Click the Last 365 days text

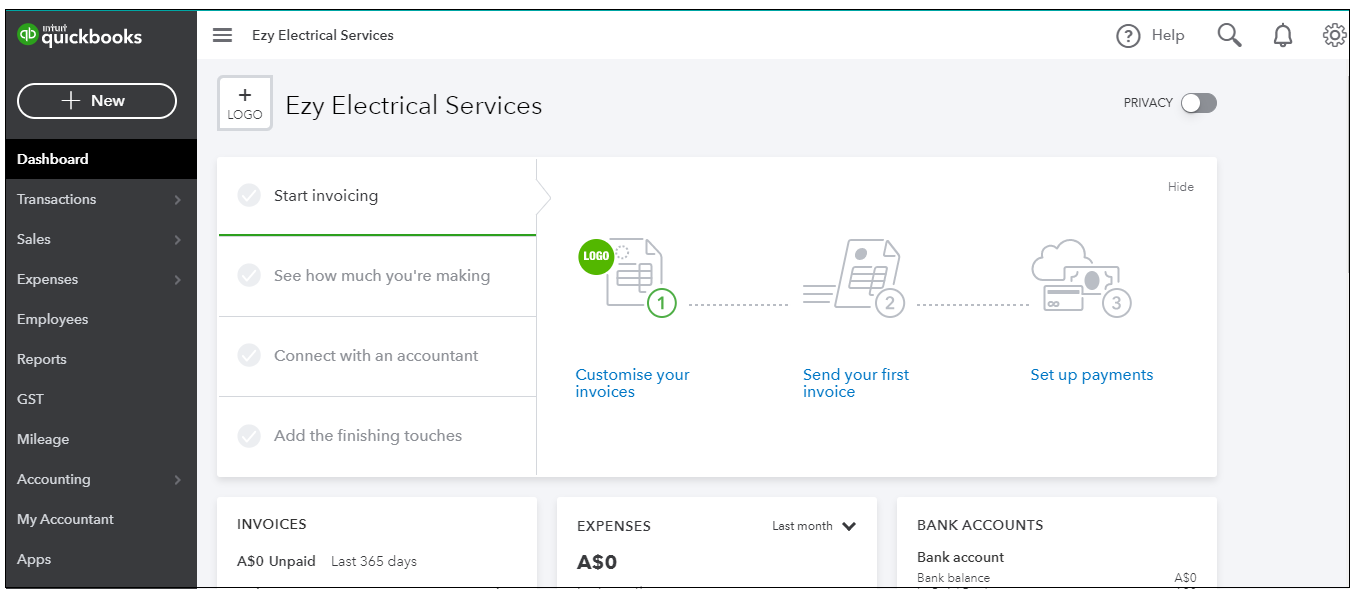pyautogui.click(x=374, y=561)
